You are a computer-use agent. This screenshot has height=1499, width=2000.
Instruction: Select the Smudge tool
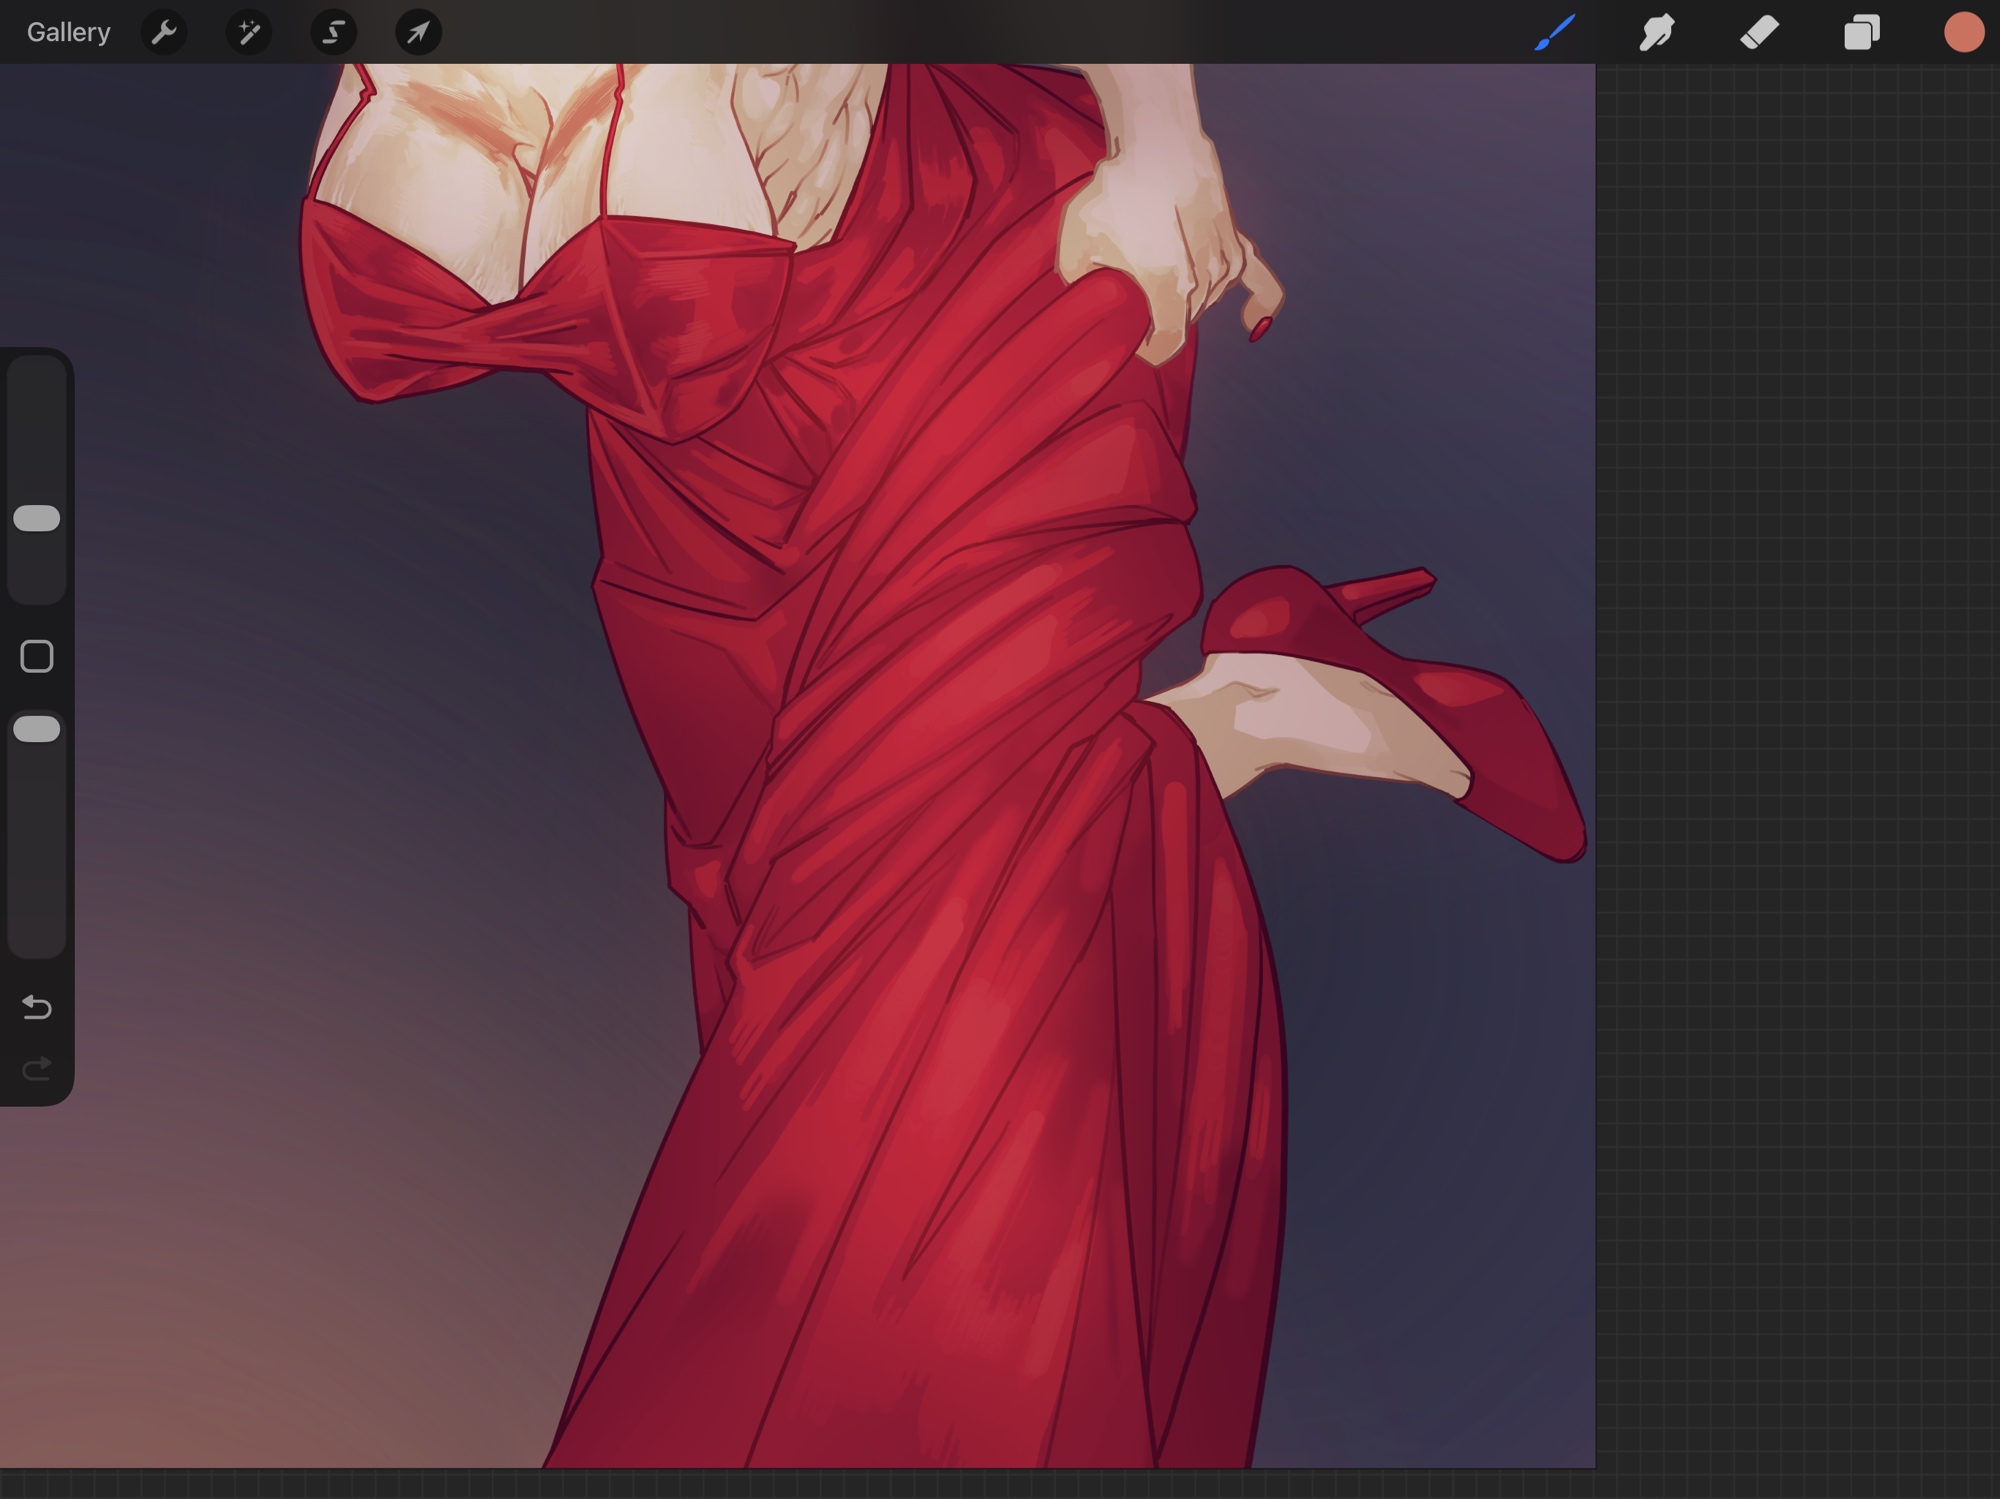click(x=1657, y=32)
